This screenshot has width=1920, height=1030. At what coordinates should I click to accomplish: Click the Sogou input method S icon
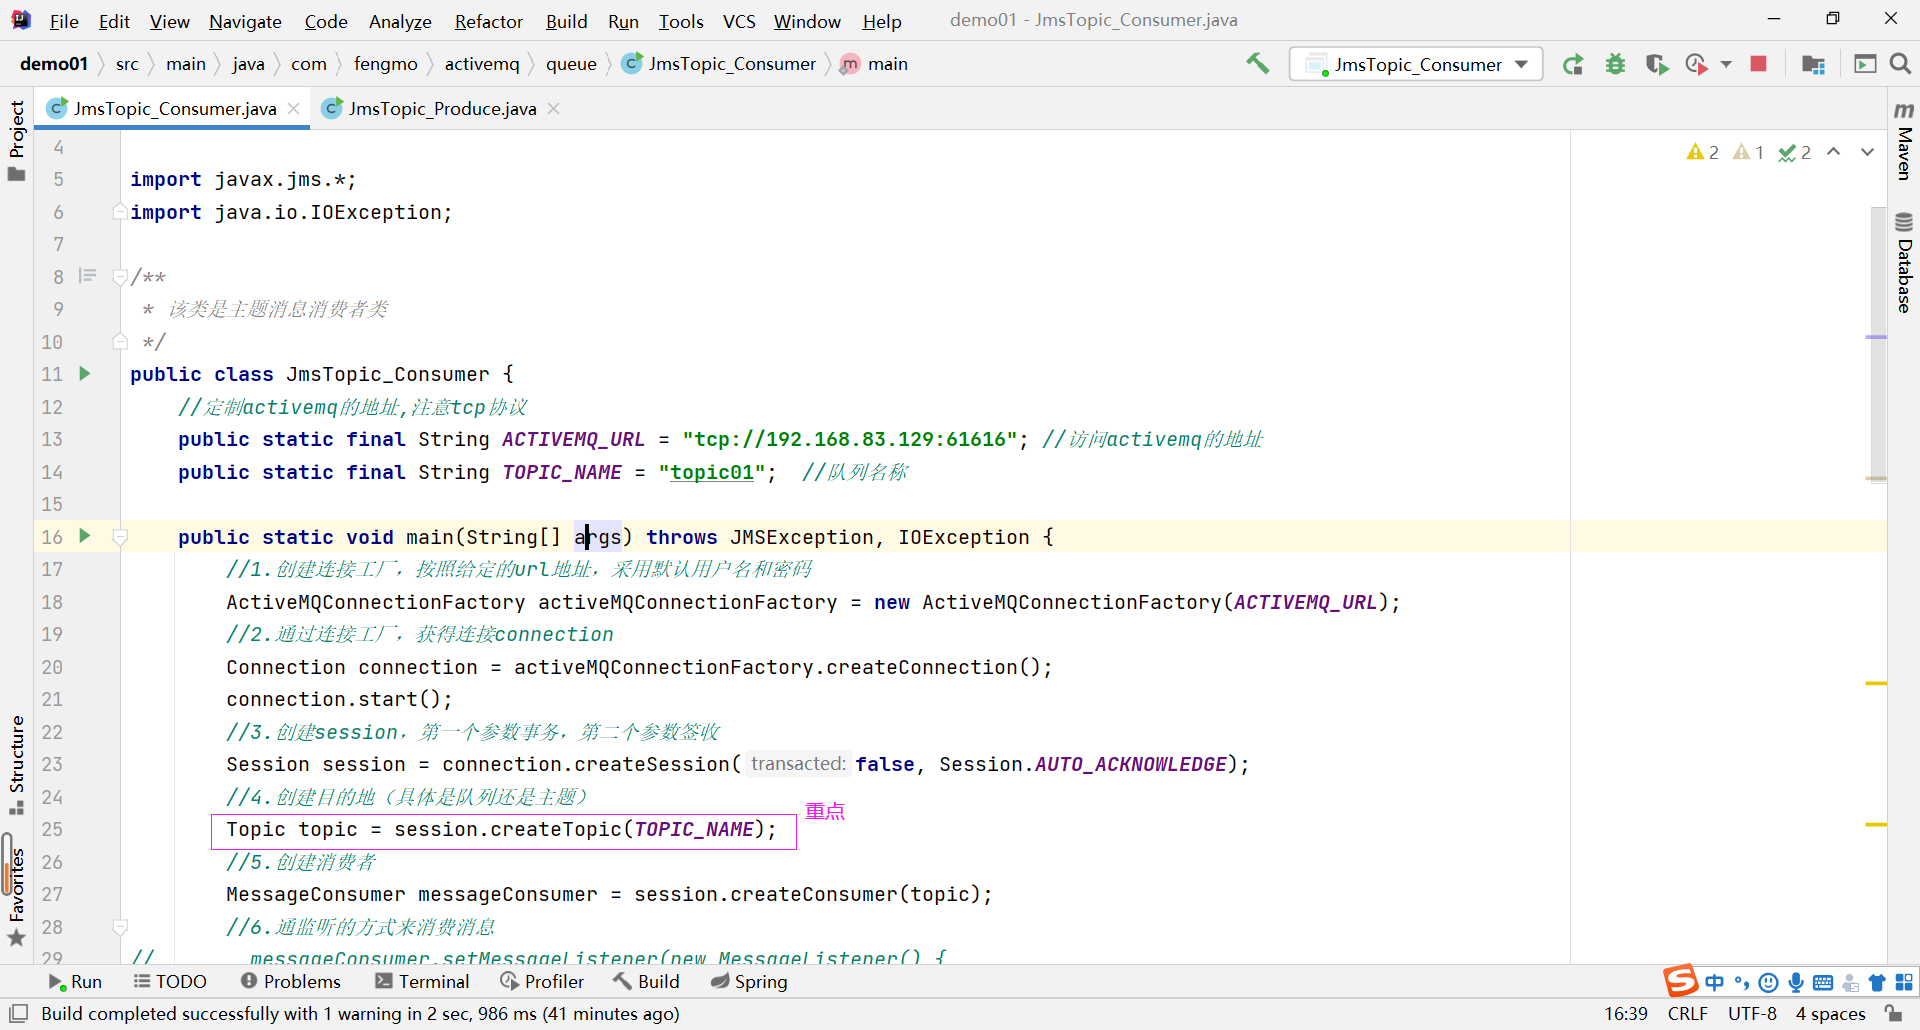[x=1680, y=981]
